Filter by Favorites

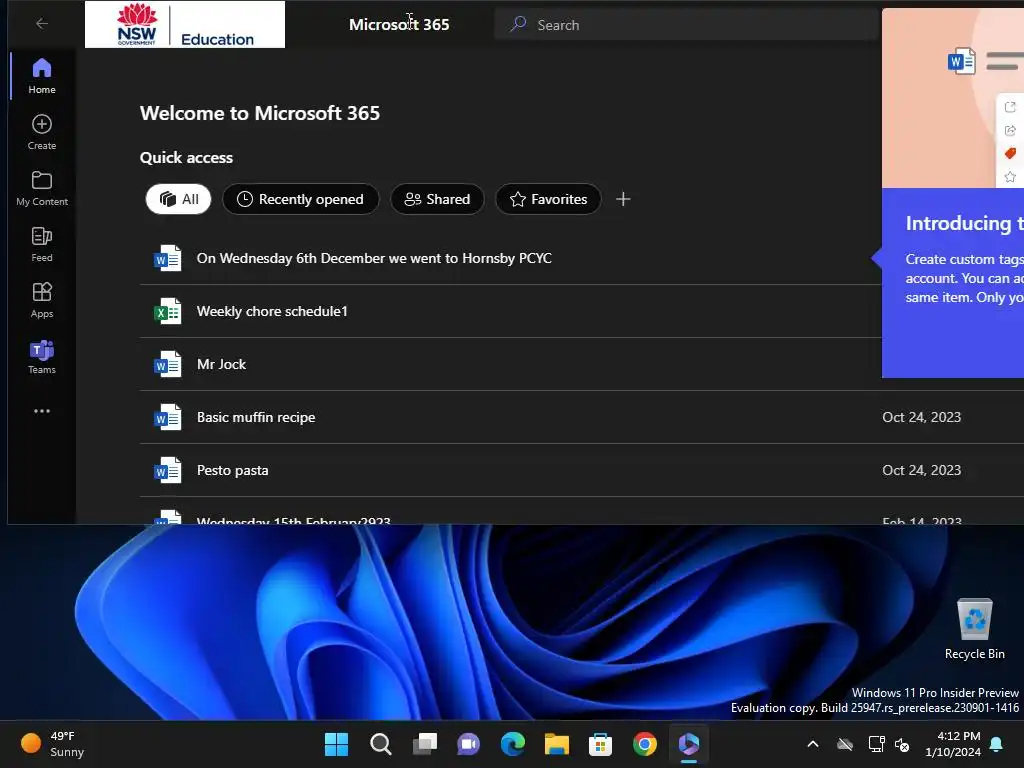[548, 199]
